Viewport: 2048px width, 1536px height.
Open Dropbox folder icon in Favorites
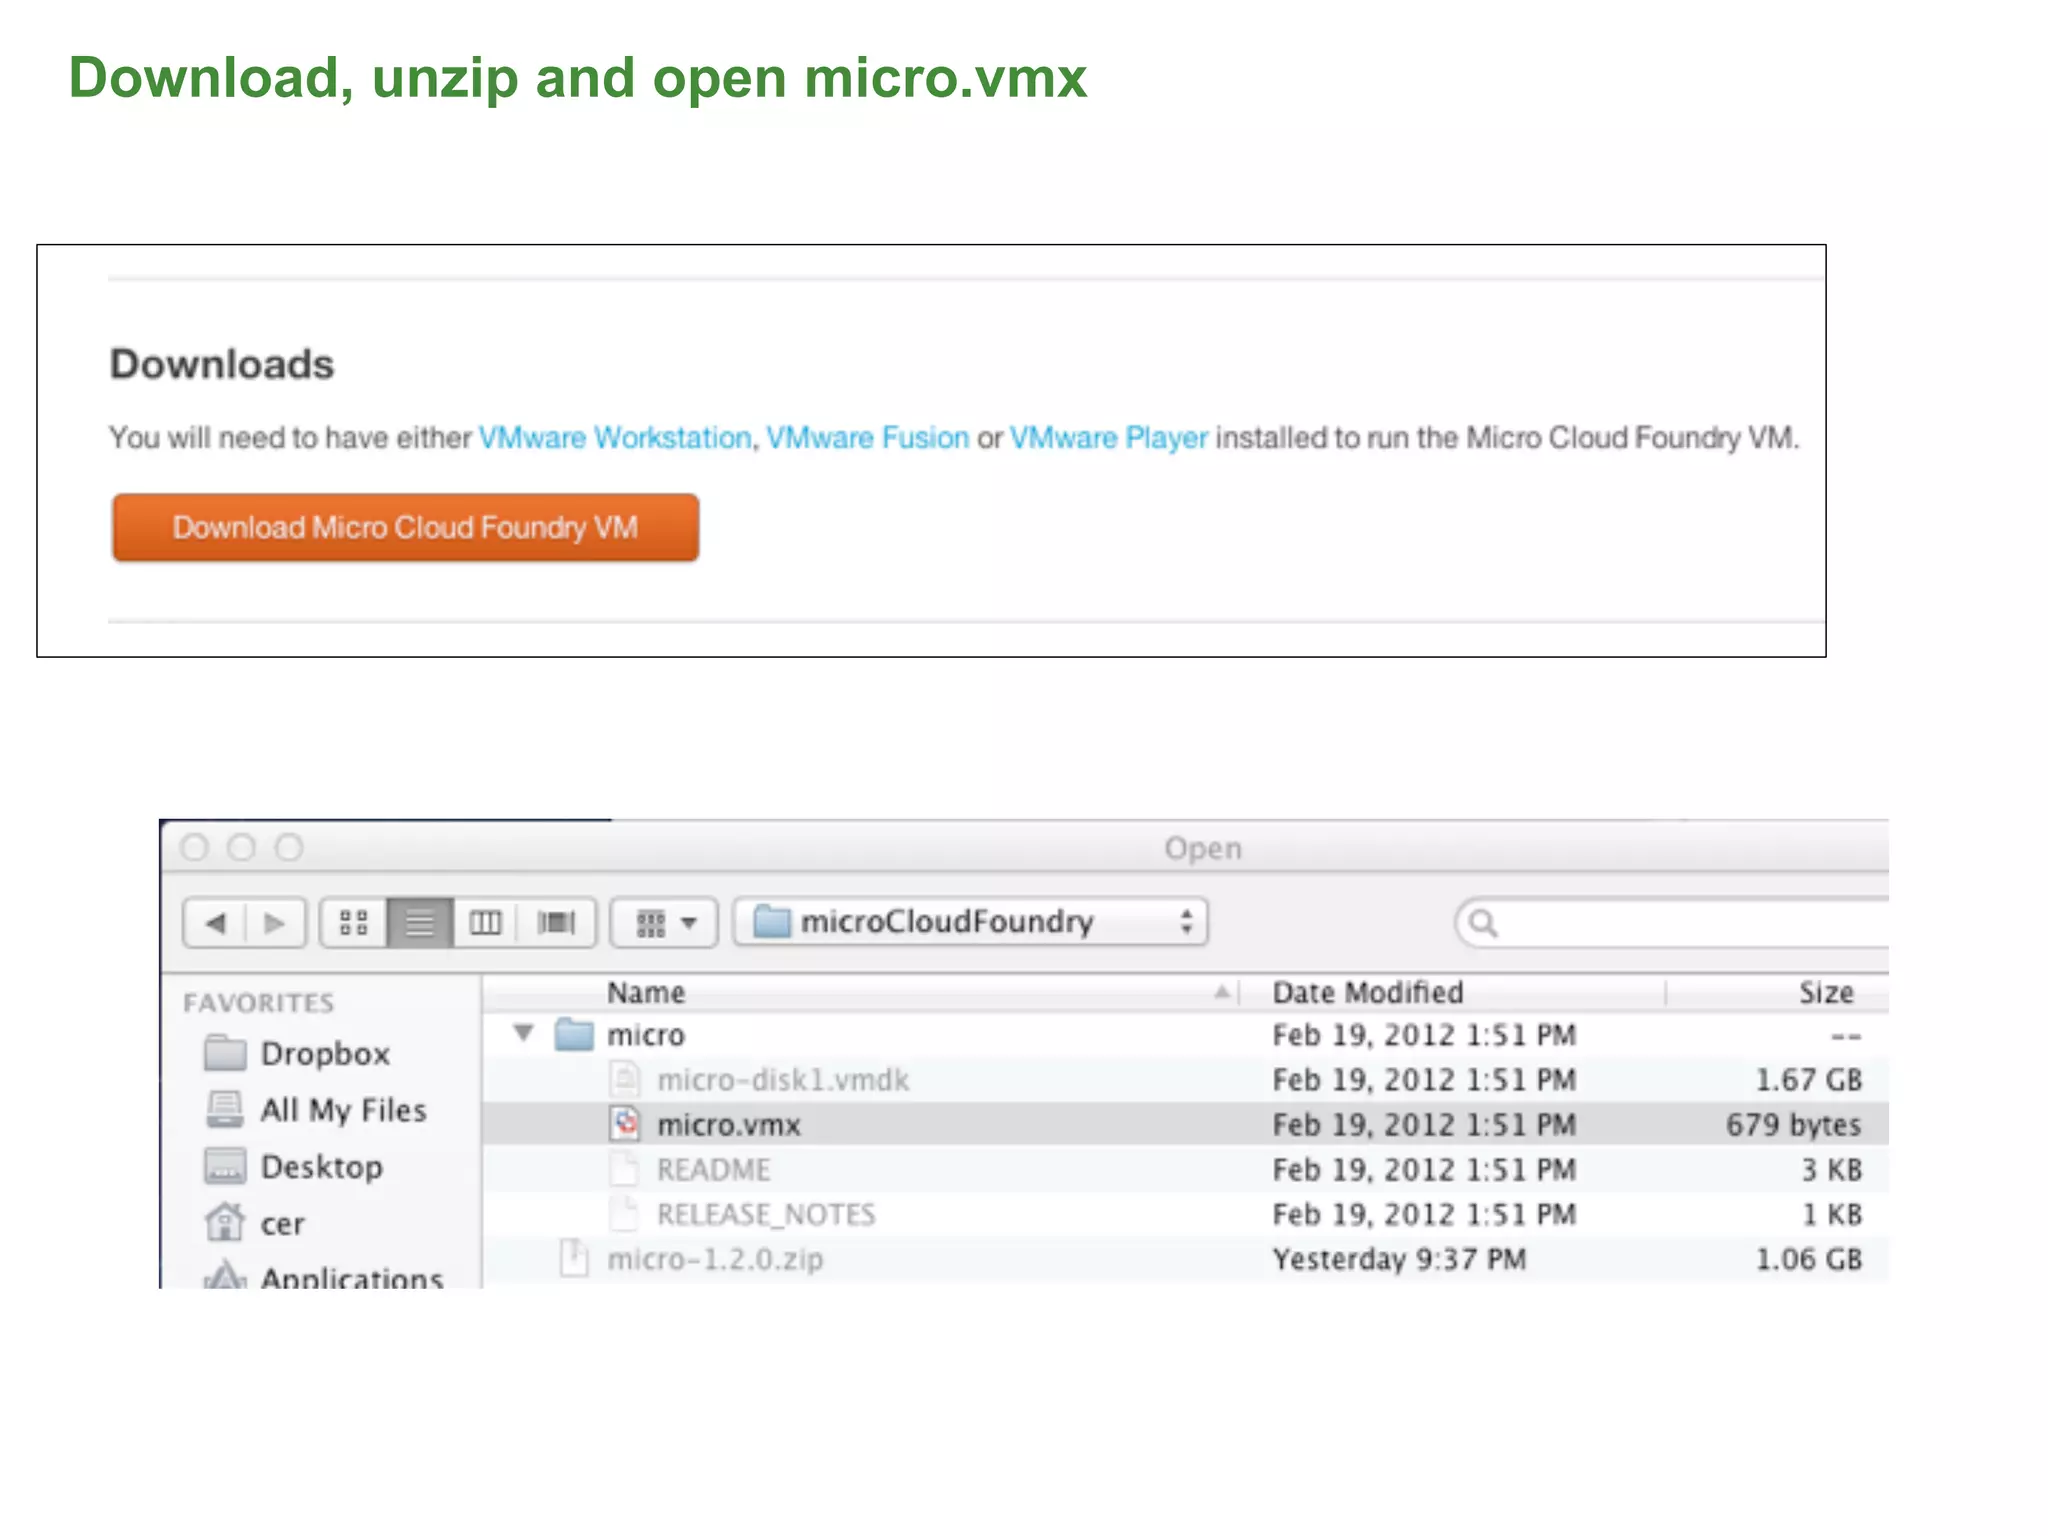tap(225, 1053)
